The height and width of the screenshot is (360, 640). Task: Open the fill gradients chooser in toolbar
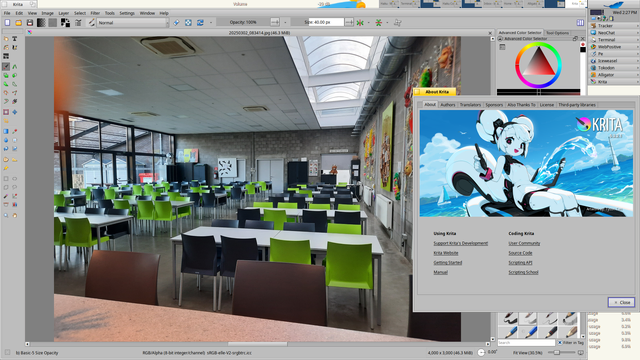(x=41, y=23)
